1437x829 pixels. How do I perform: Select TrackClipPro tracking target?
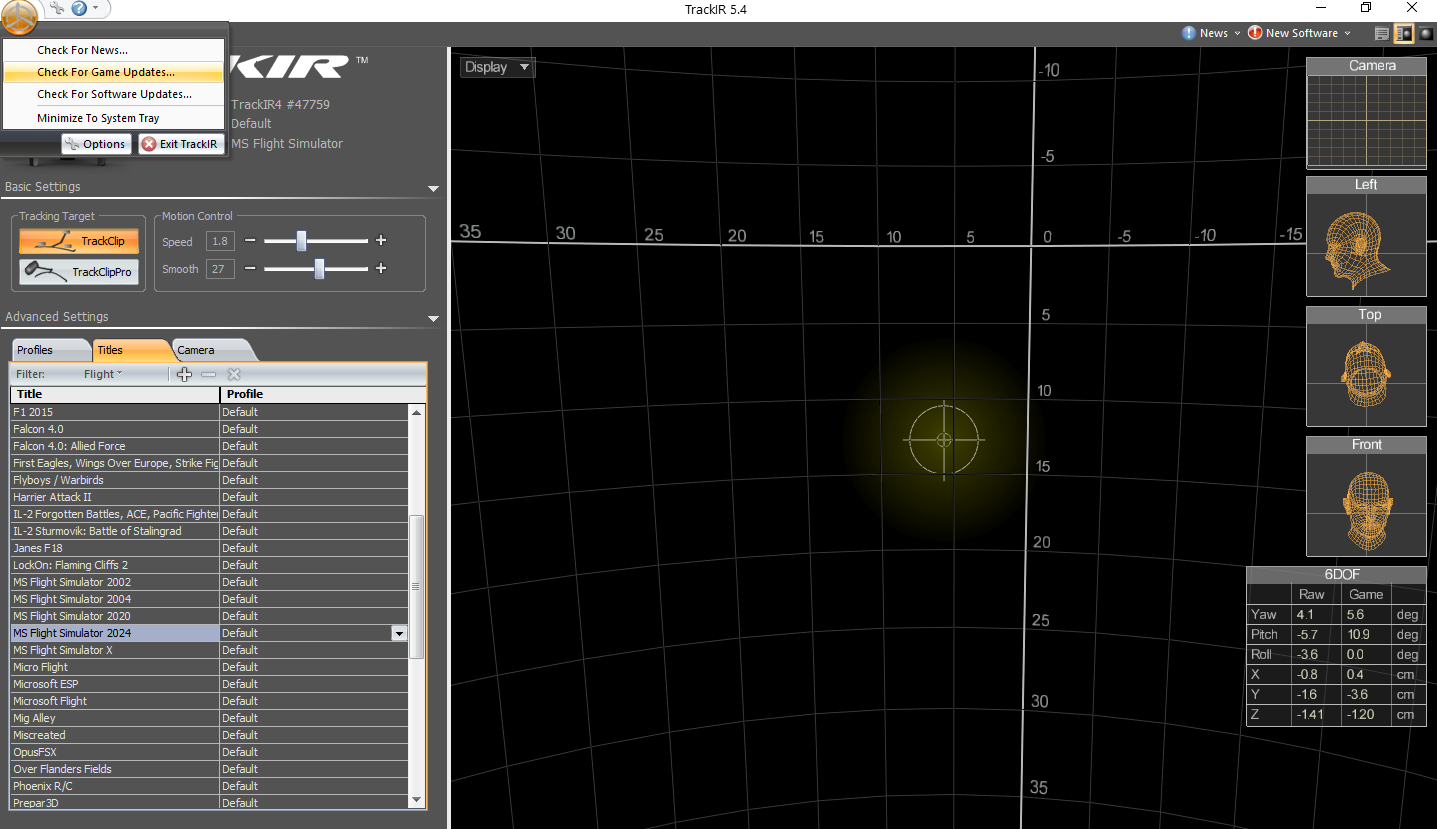[x=79, y=272]
